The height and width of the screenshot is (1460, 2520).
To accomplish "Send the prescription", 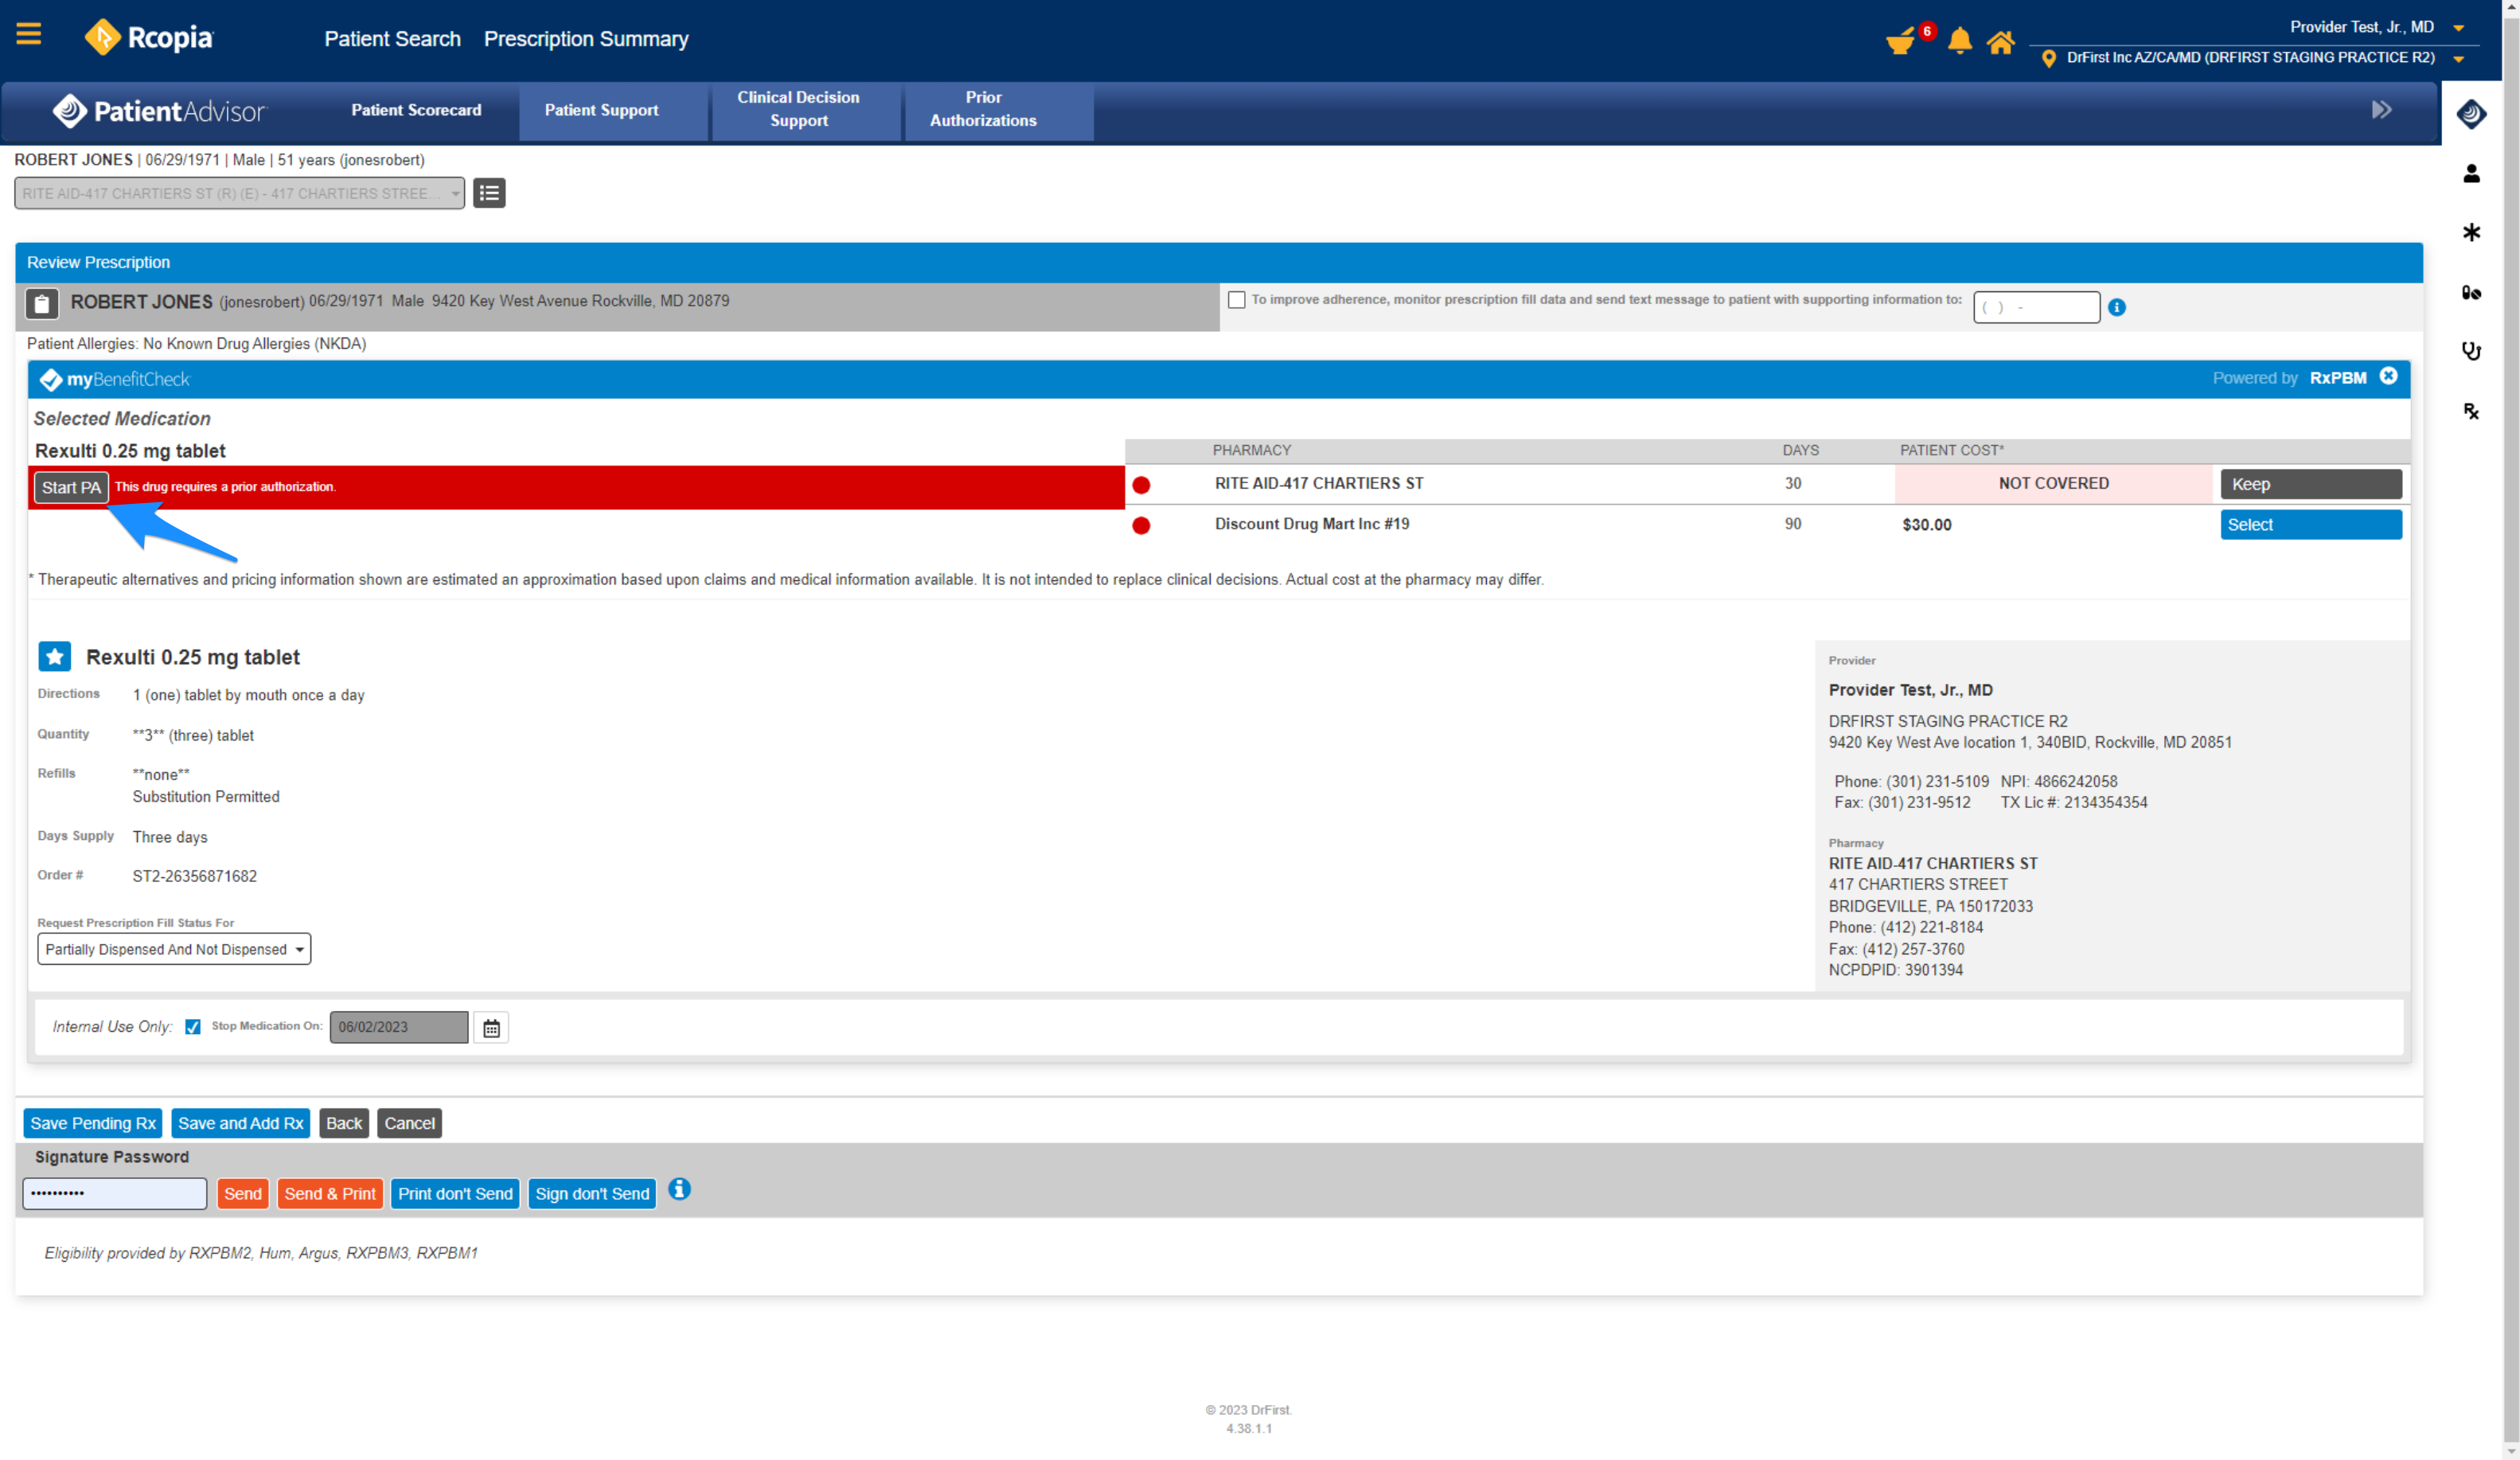I will tap(242, 1194).
